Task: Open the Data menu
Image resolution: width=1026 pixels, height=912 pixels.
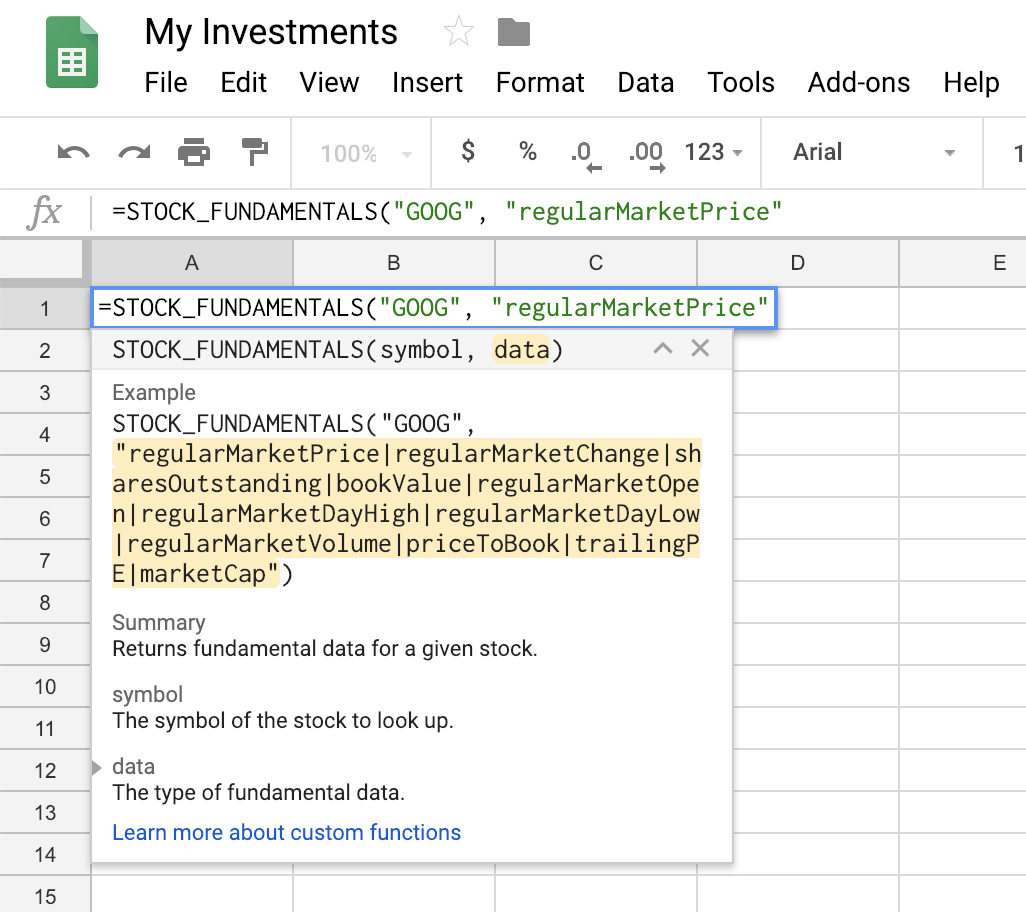Action: click(x=646, y=83)
